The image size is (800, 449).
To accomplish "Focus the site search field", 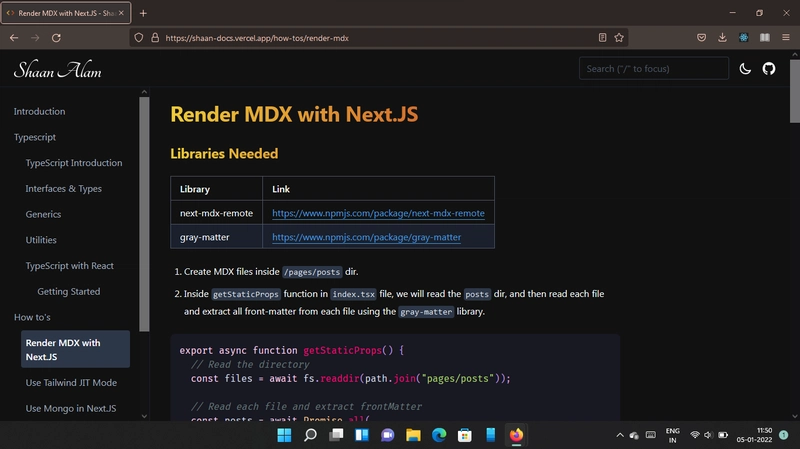I will (654, 68).
